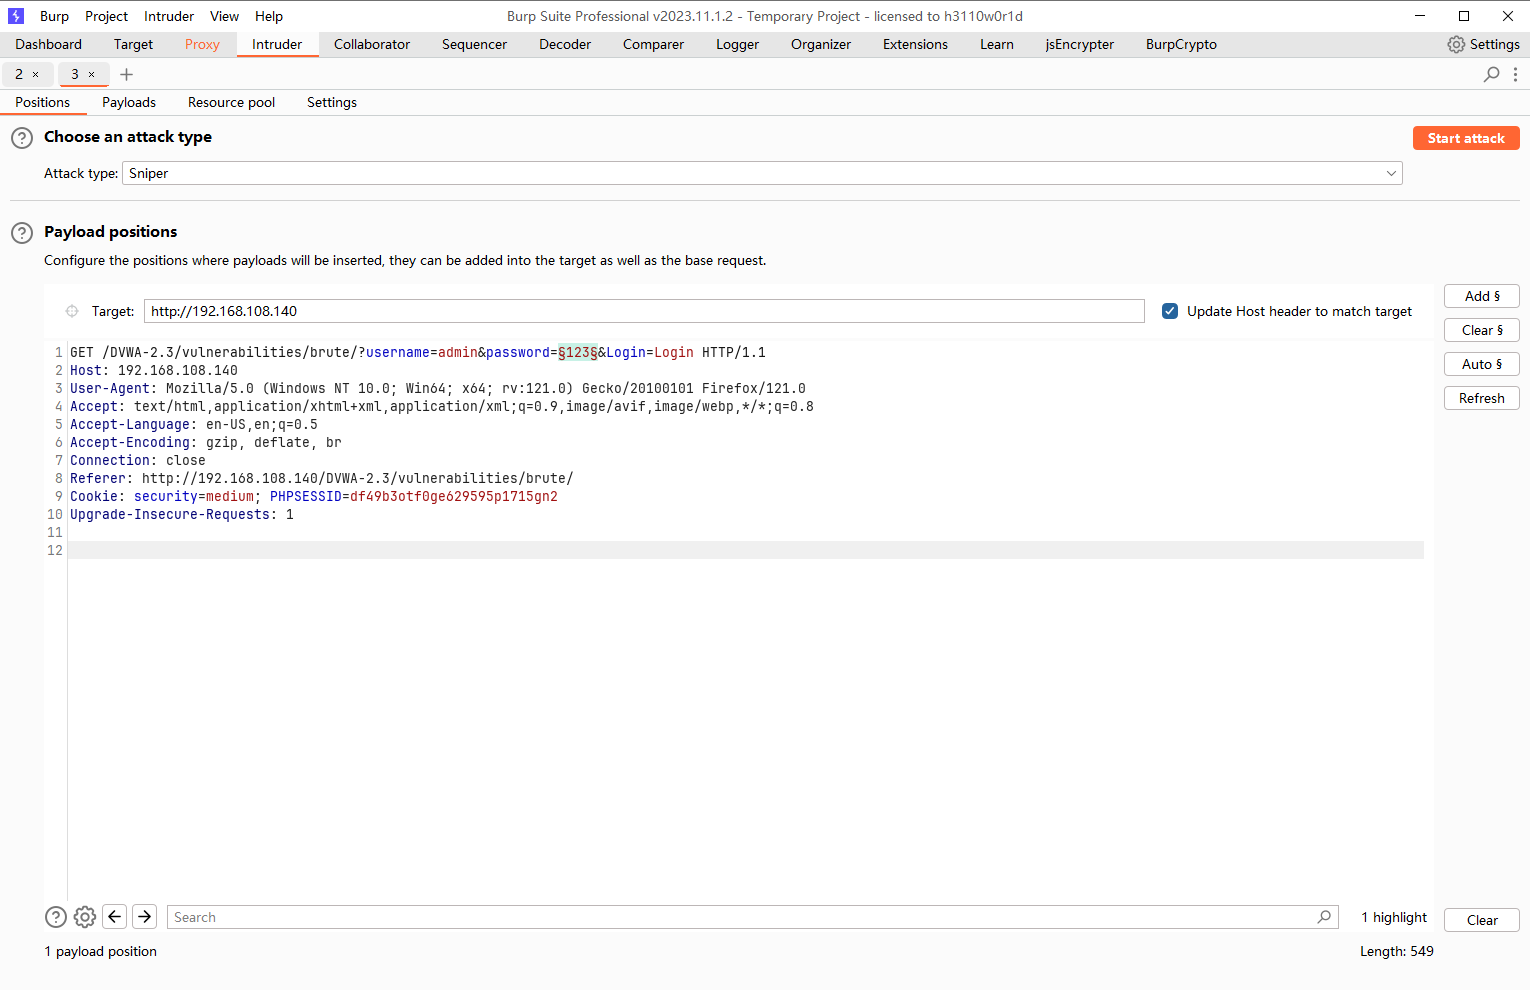Open the Resource pool sub-tab
Viewport: 1530px width, 990px height.
231,102
